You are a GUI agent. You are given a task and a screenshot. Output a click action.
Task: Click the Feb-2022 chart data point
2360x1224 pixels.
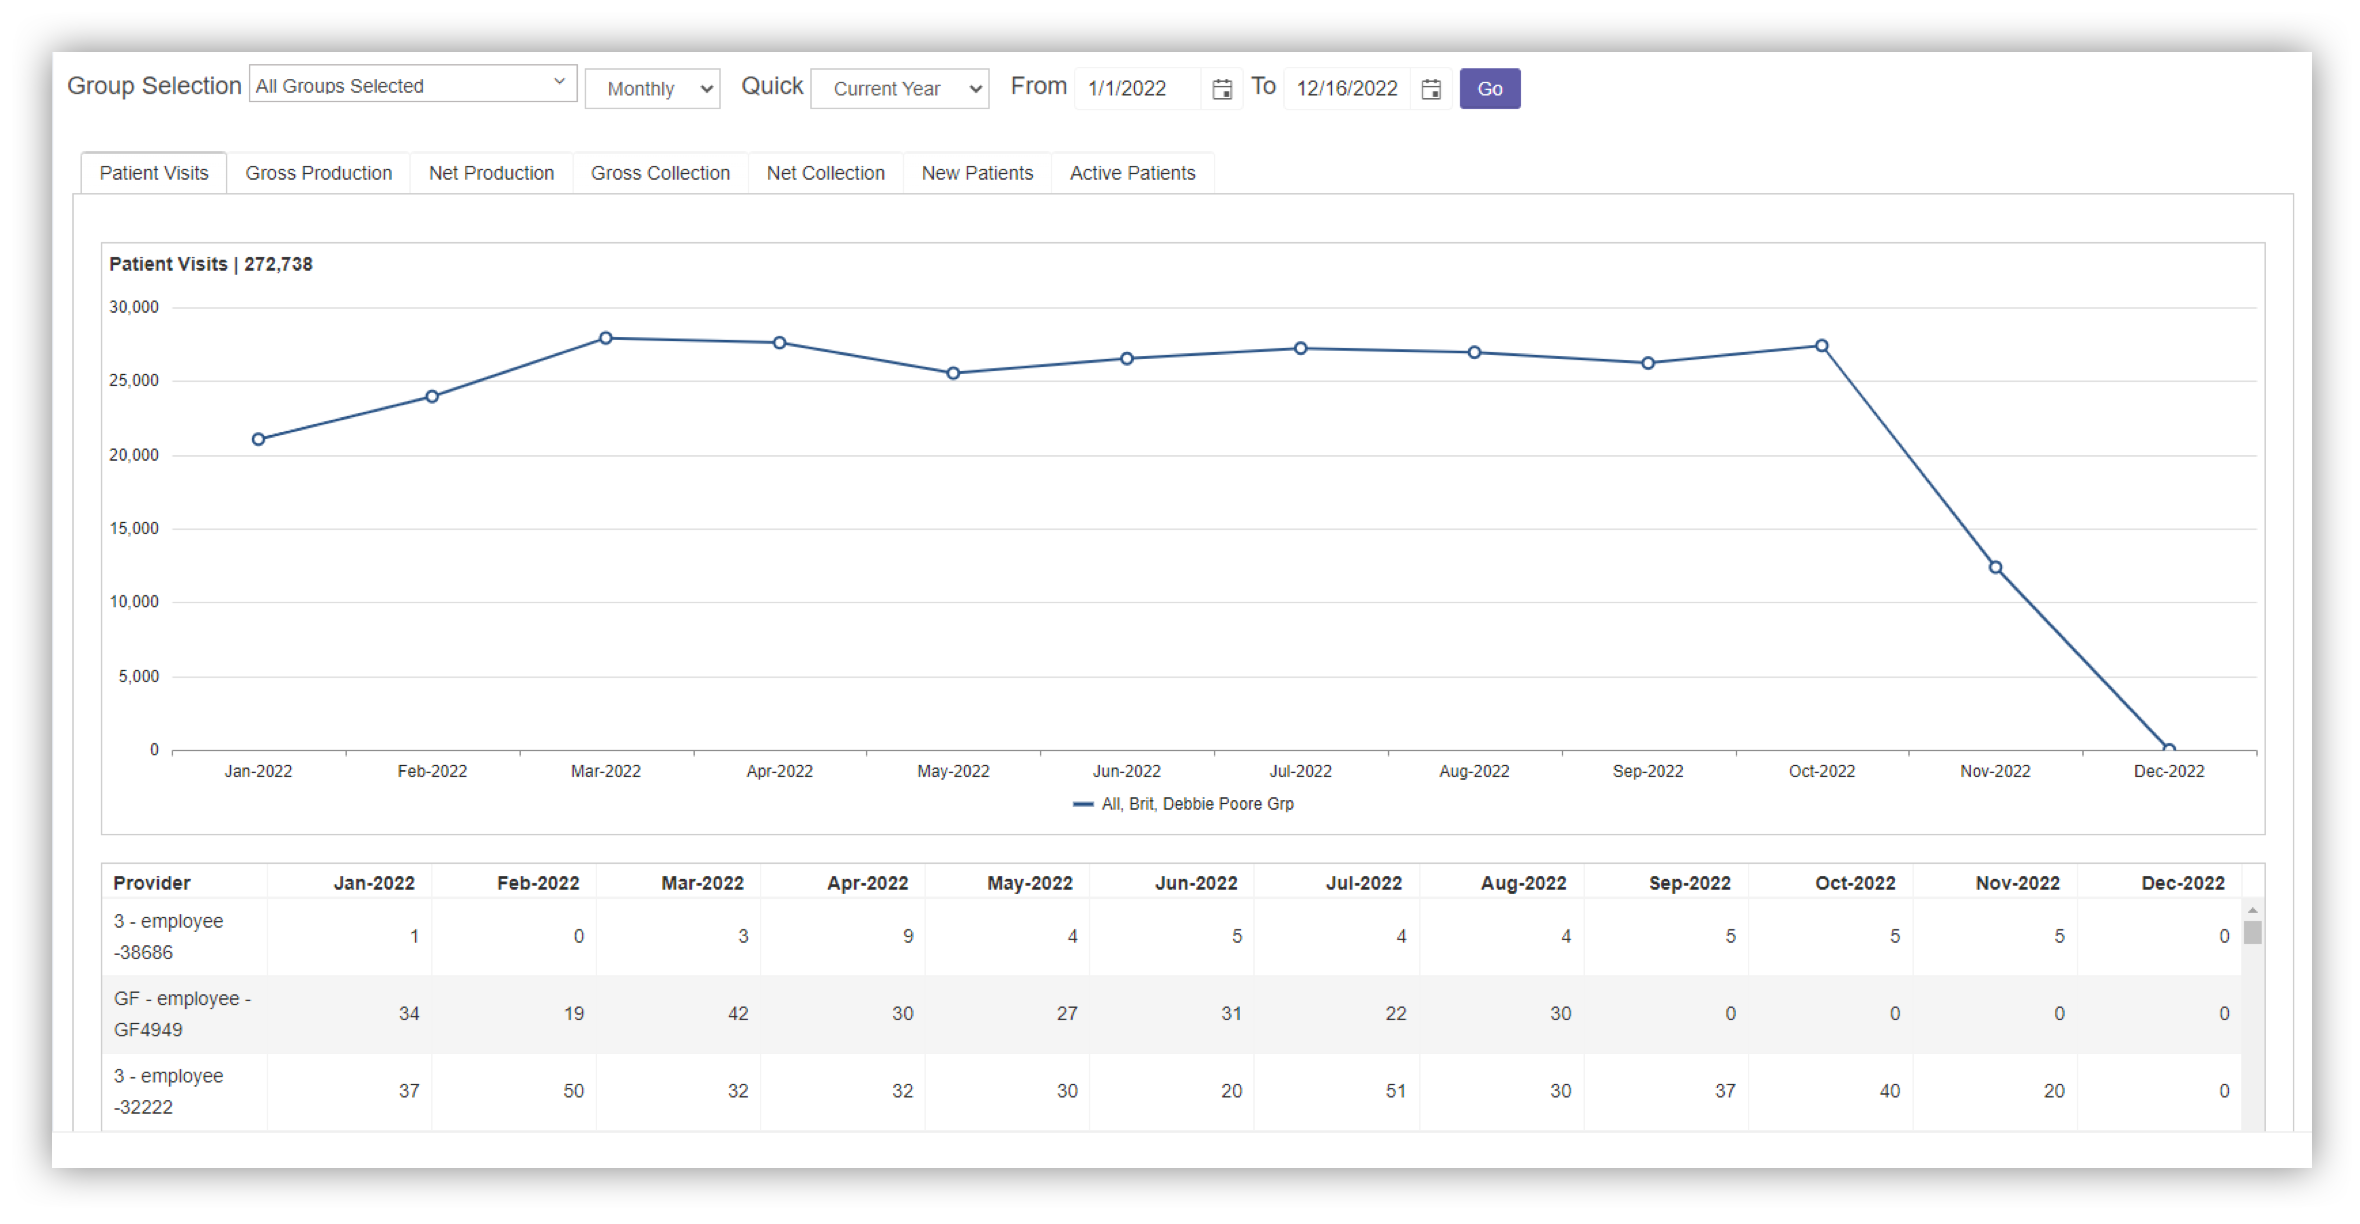(432, 397)
